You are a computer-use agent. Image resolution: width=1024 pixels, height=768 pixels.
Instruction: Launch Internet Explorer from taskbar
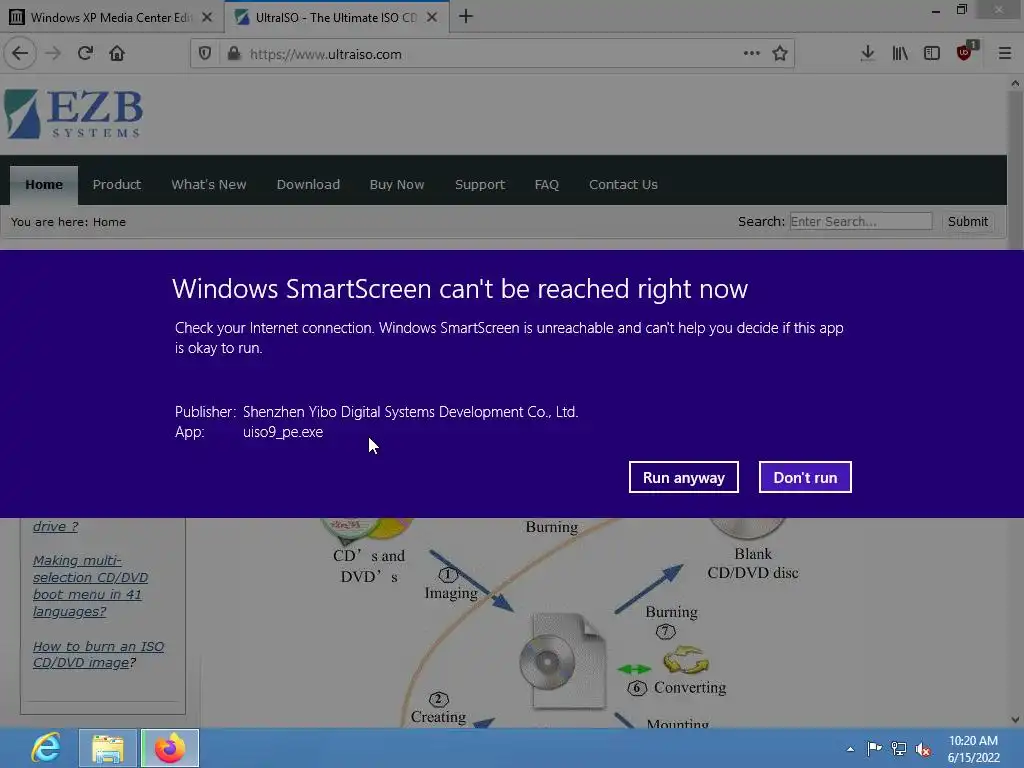46,748
